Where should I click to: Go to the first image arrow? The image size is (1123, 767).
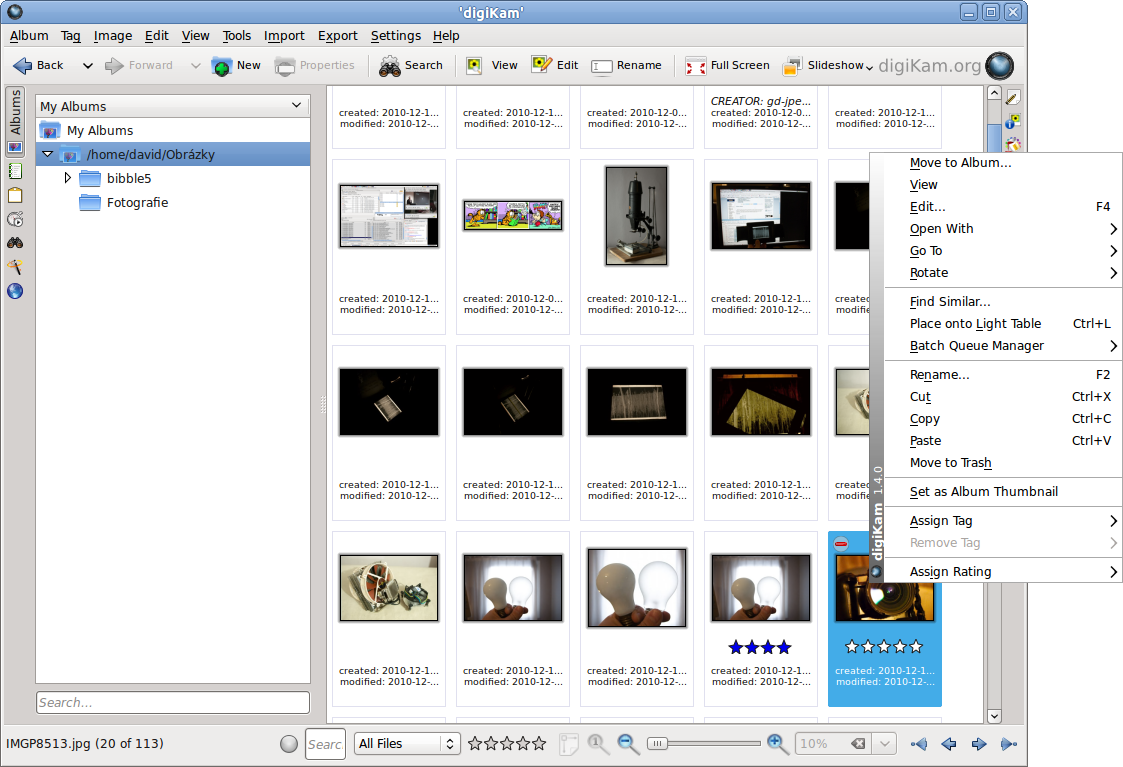click(x=919, y=744)
